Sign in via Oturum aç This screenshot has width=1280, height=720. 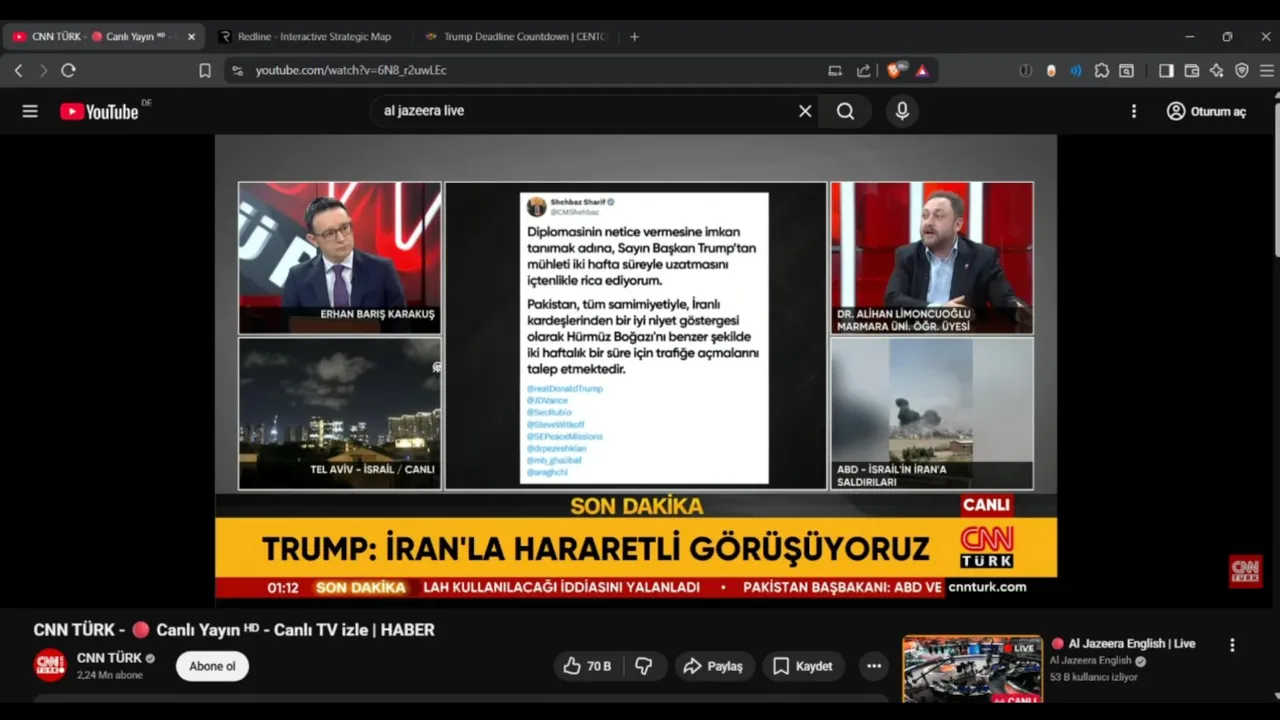point(1207,111)
